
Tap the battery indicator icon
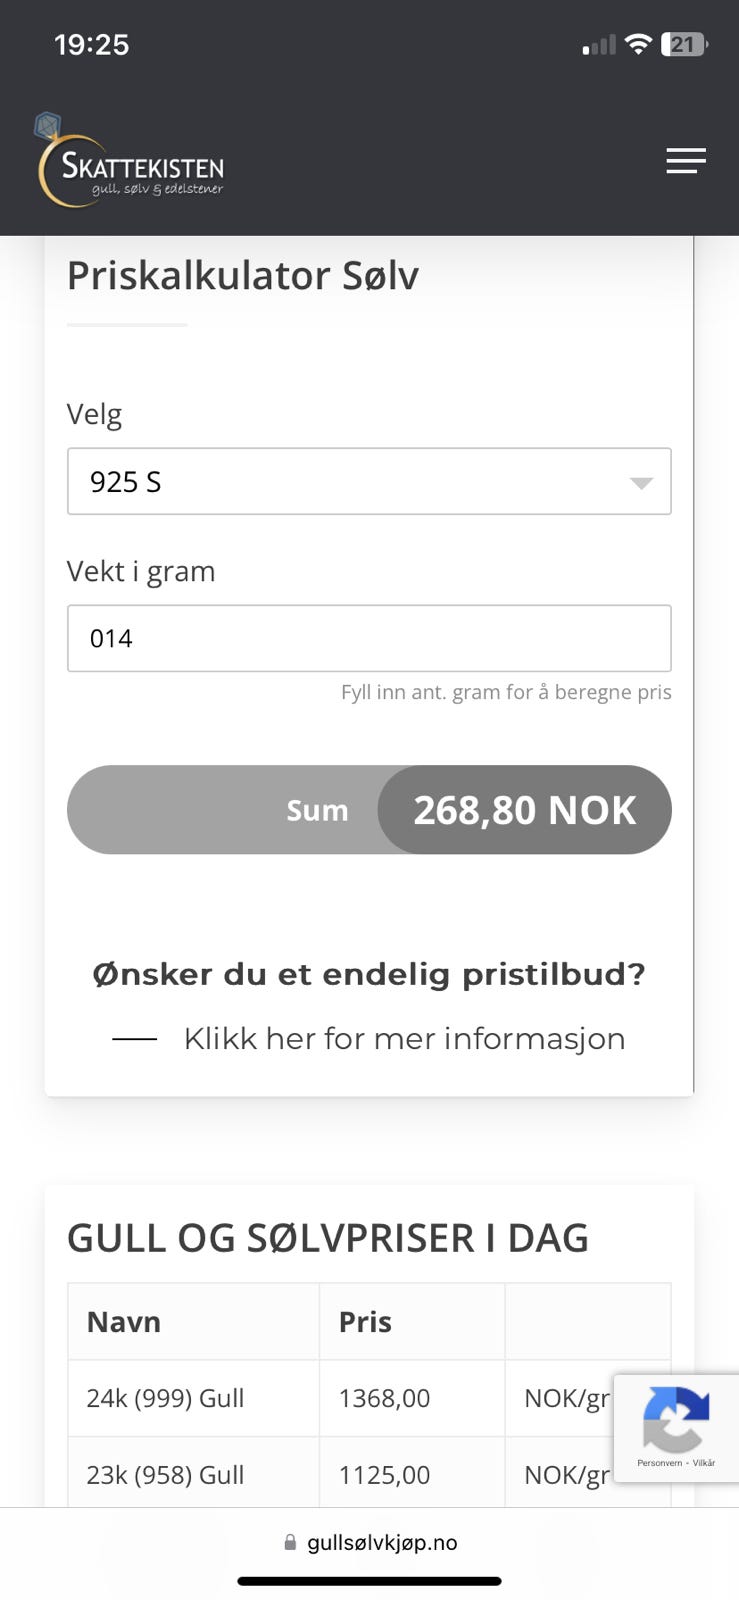(684, 45)
